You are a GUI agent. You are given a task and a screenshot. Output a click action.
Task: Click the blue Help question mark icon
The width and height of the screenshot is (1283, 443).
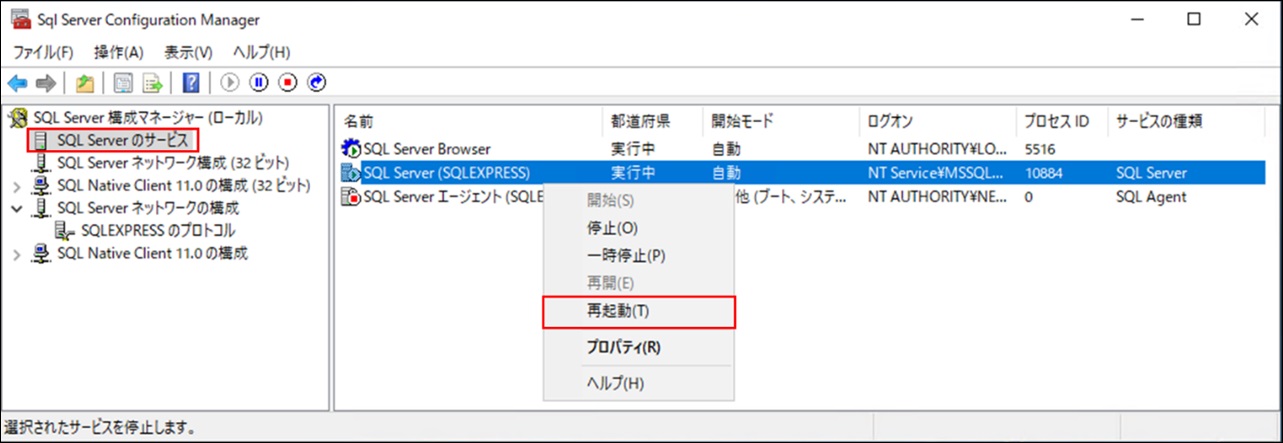[191, 83]
